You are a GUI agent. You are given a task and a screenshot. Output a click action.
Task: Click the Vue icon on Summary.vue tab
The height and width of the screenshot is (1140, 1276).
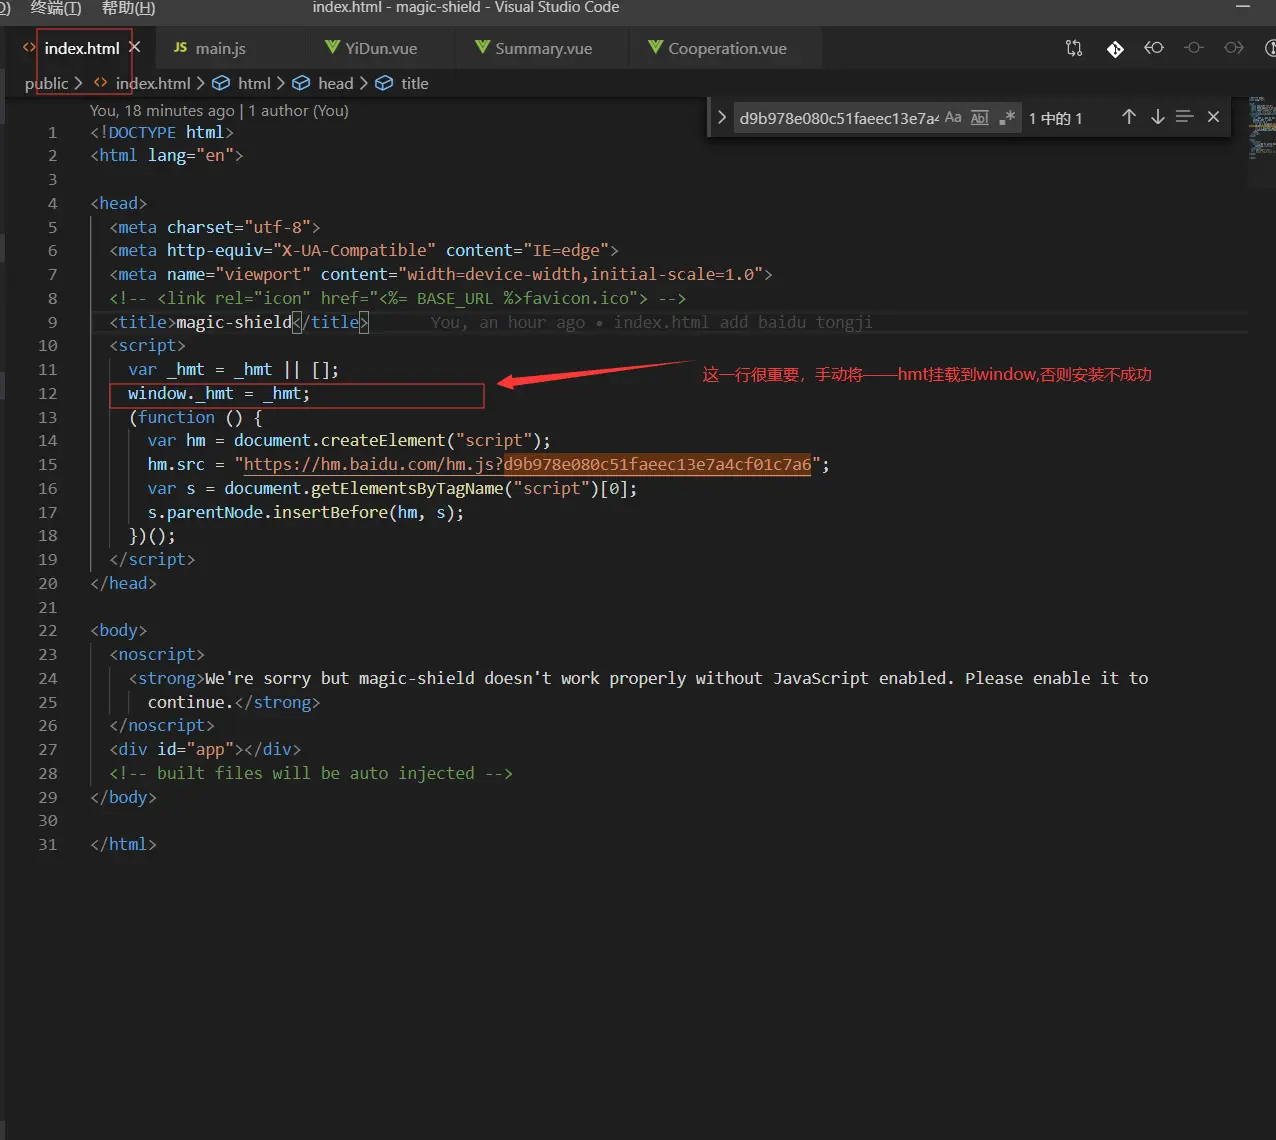(482, 47)
